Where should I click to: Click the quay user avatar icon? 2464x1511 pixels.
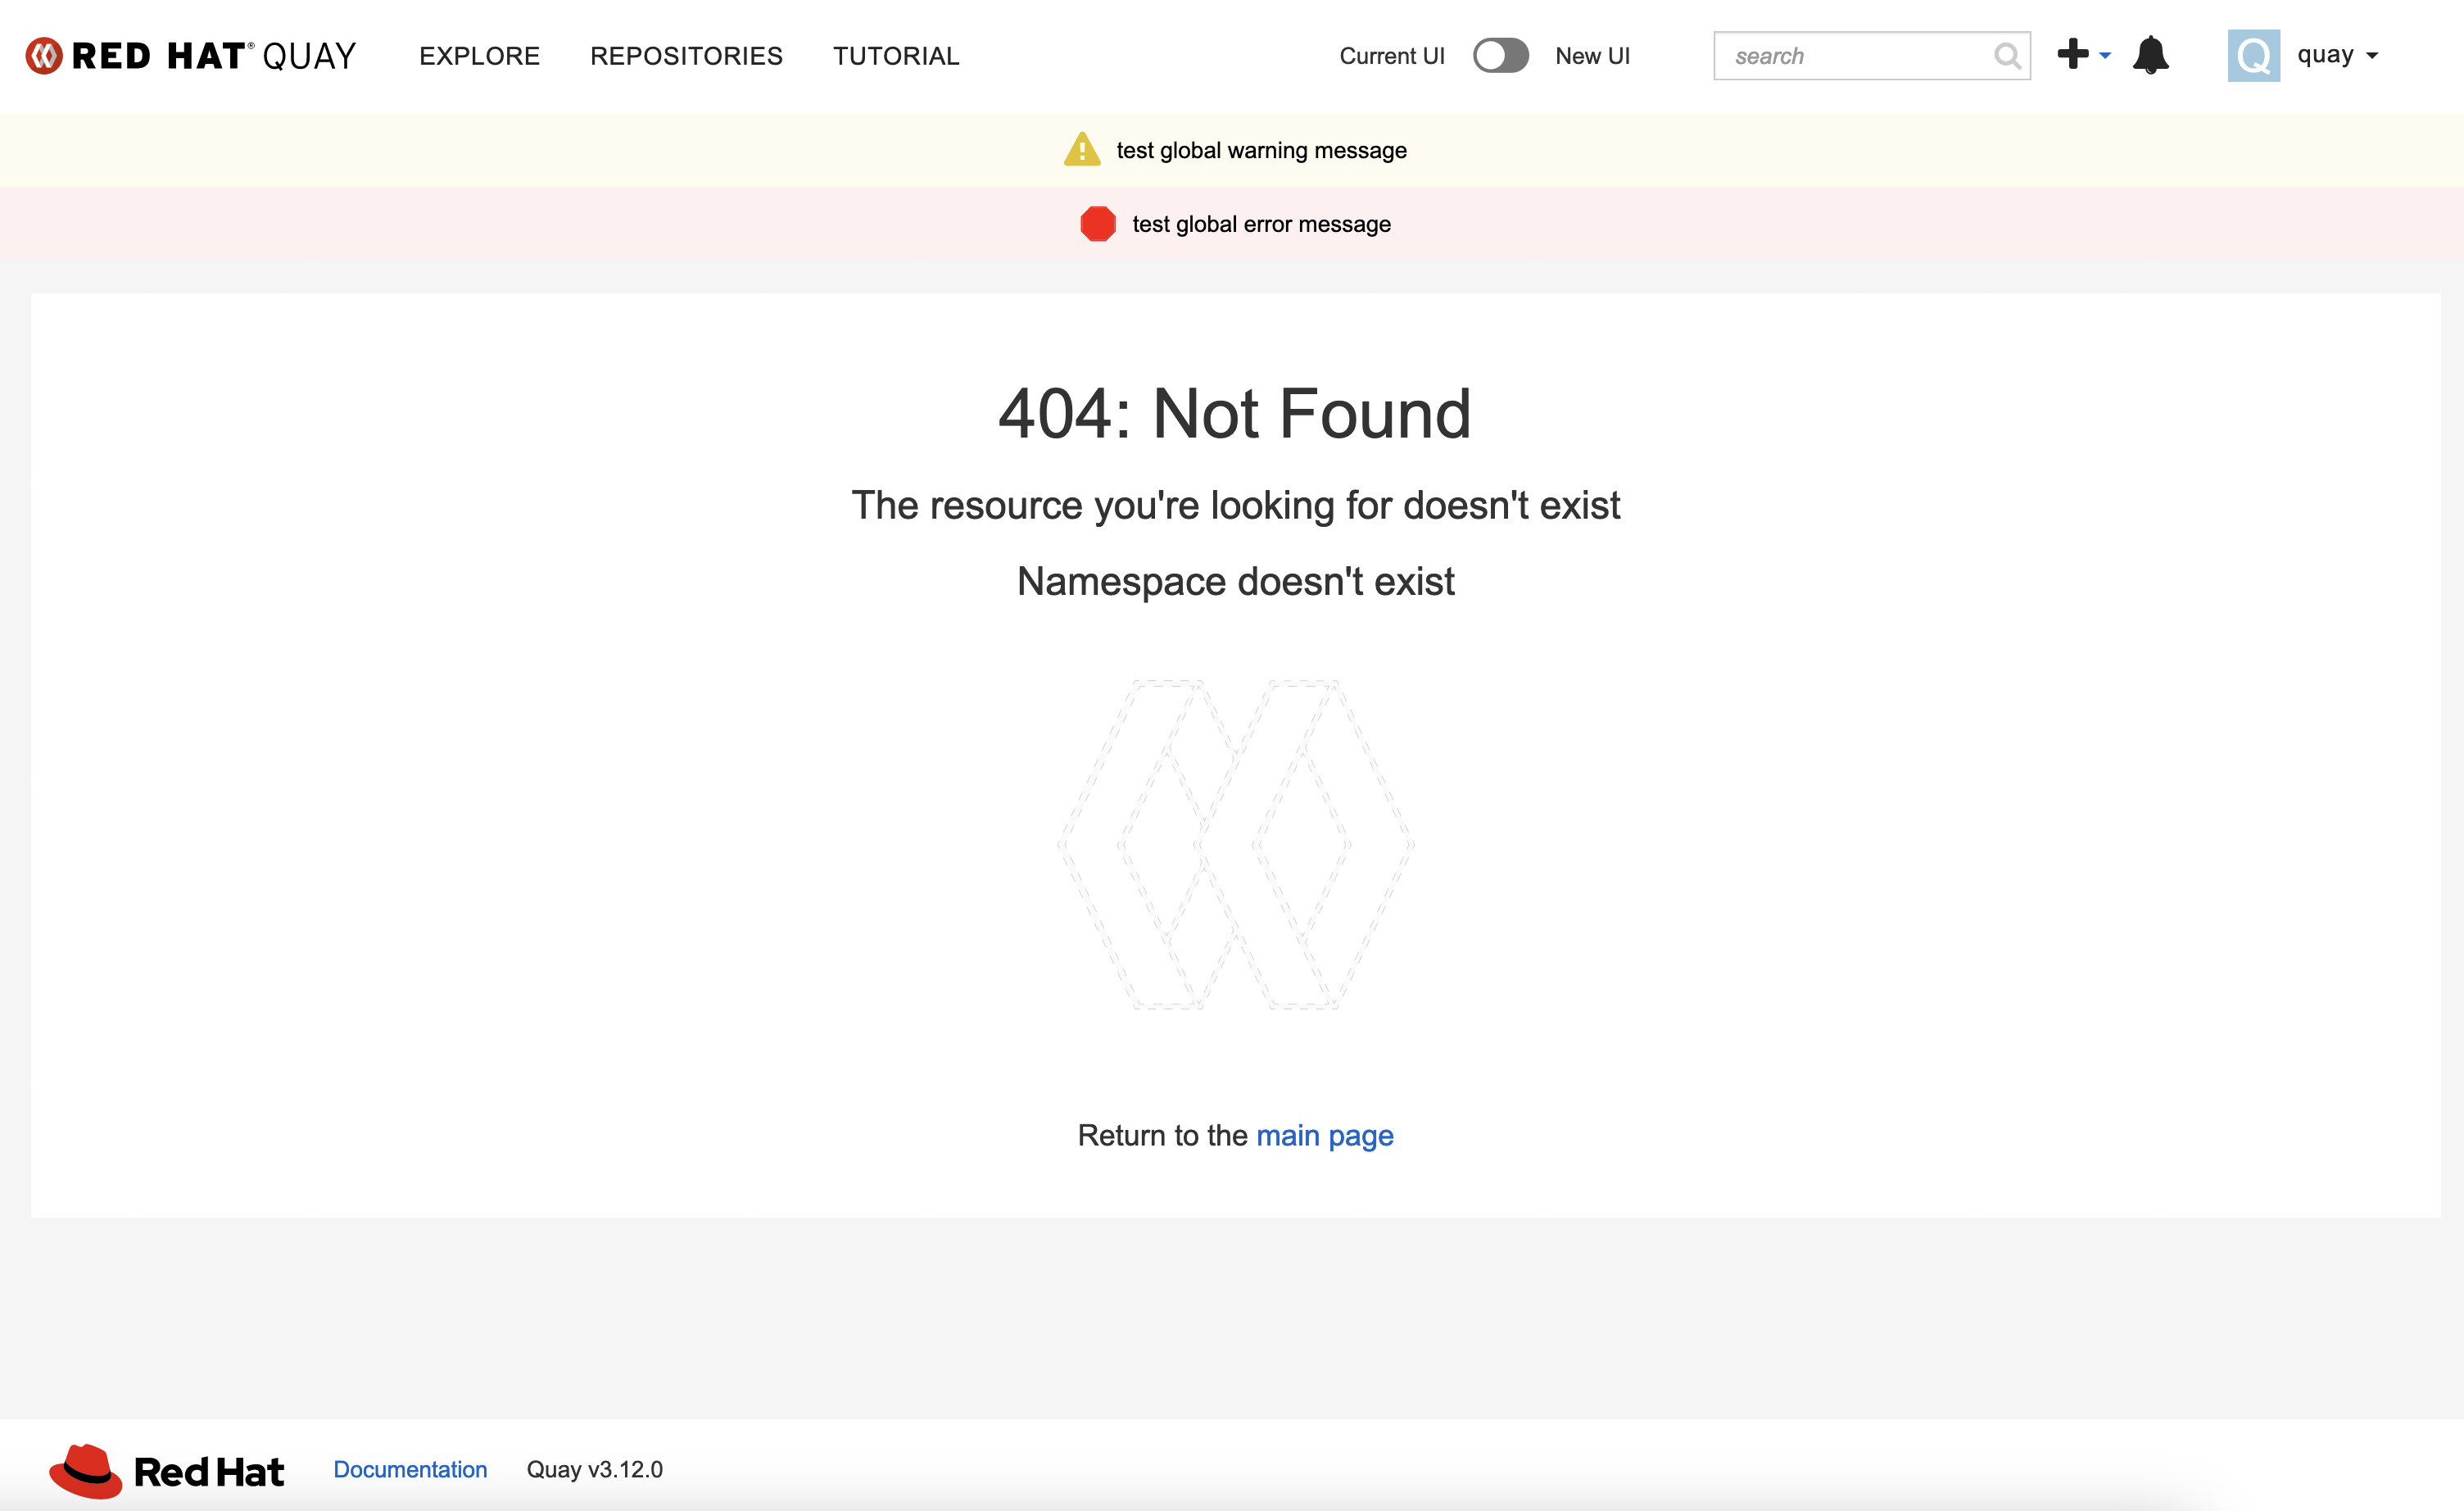click(x=2253, y=56)
